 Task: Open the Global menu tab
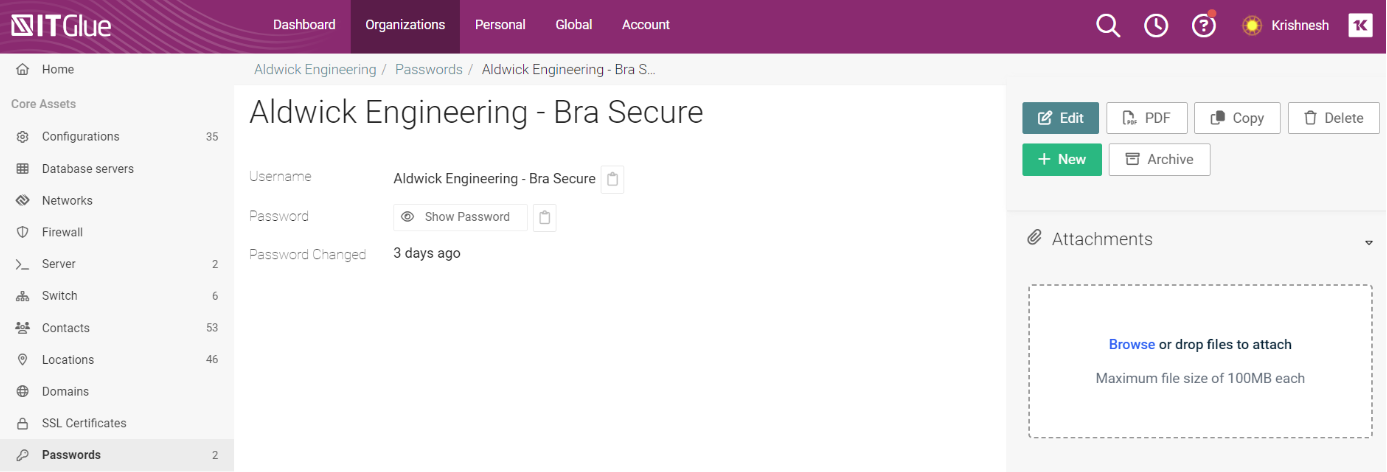point(574,25)
